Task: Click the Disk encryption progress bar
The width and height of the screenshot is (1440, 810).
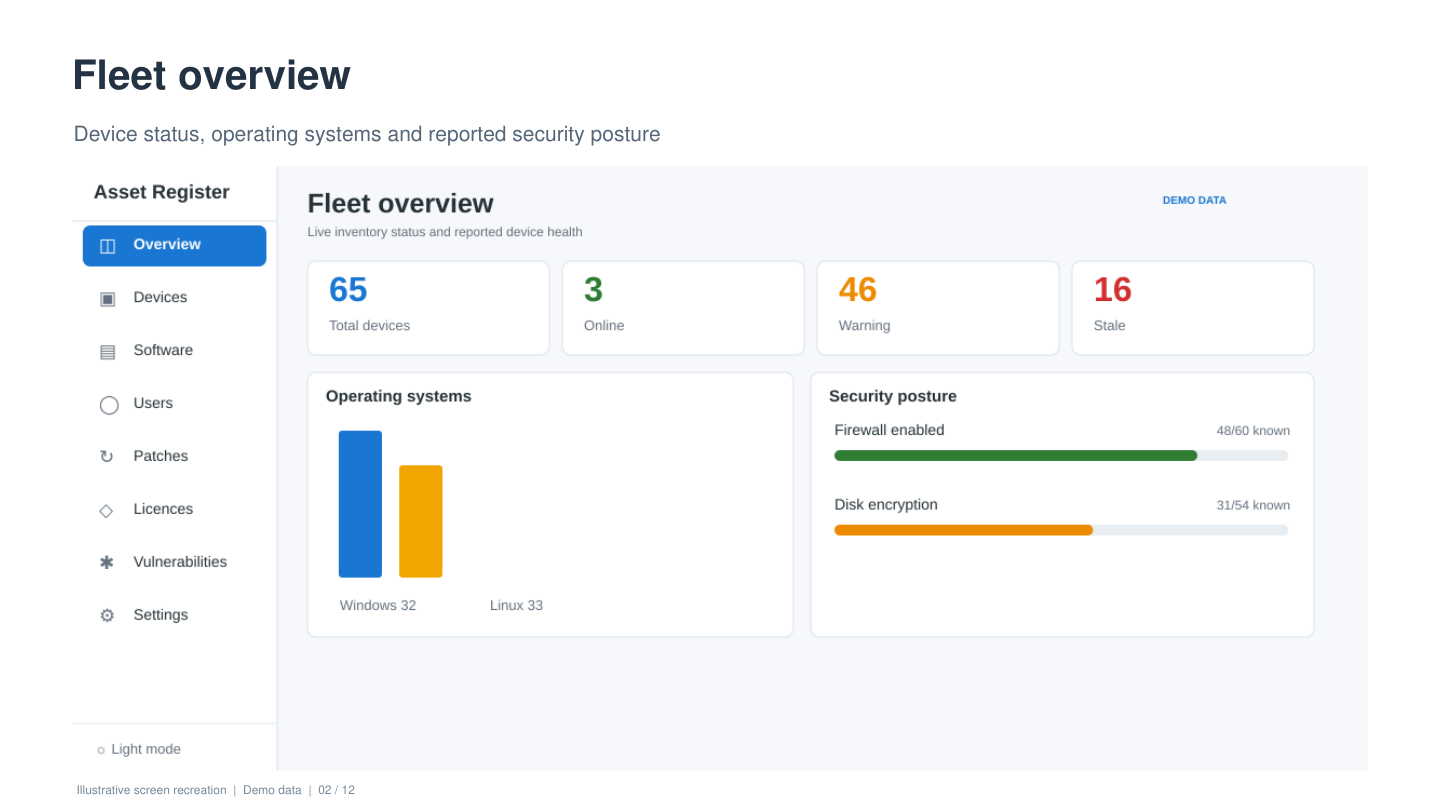Action: click(1061, 530)
